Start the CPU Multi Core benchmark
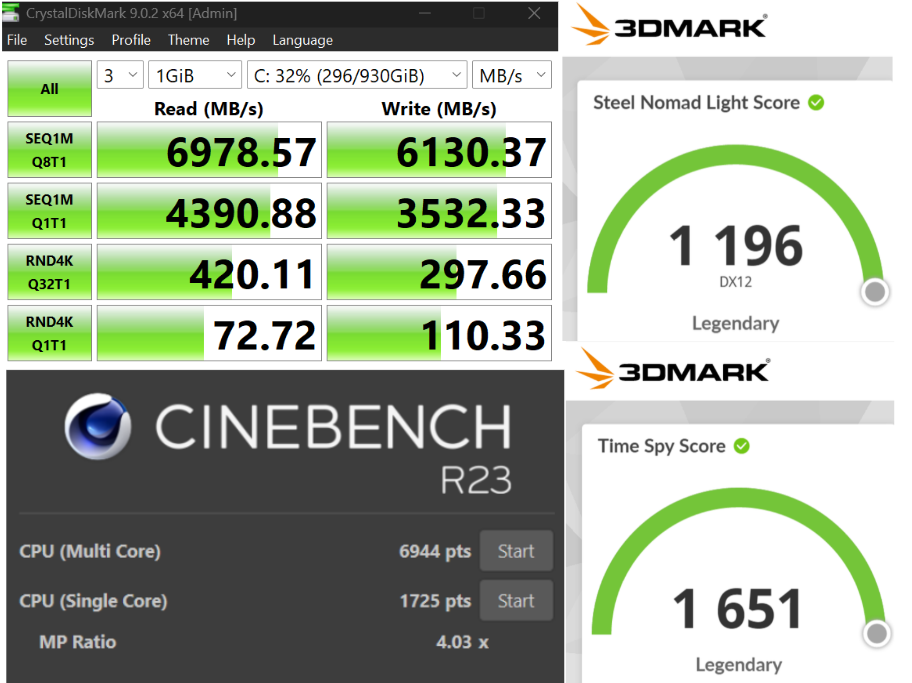This screenshot has height=683, width=912. tap(516, 551)
